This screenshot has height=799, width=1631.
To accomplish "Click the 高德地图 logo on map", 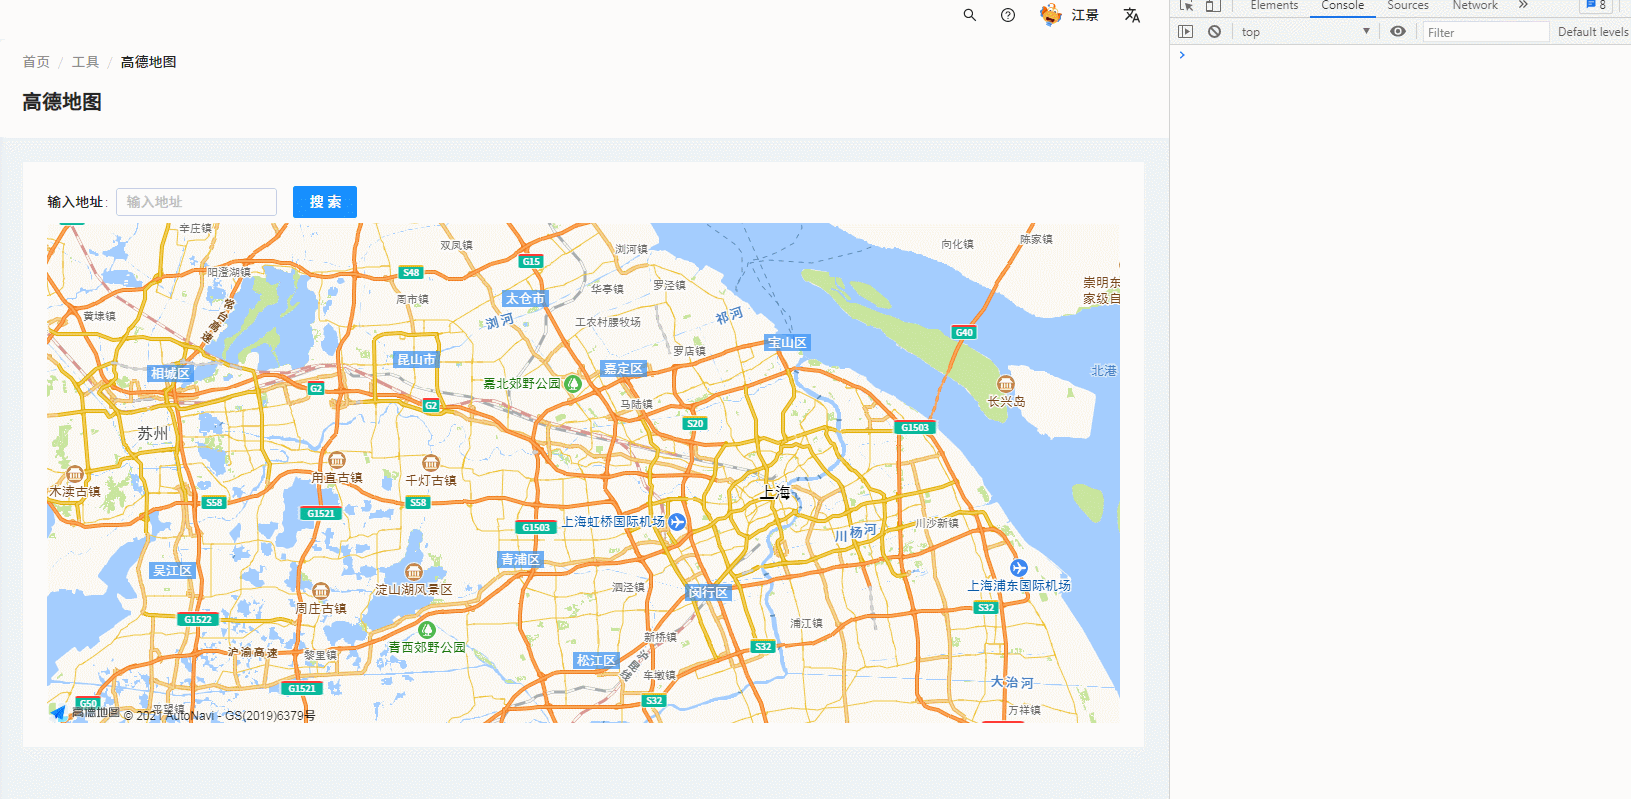I will tap(86, 712).
